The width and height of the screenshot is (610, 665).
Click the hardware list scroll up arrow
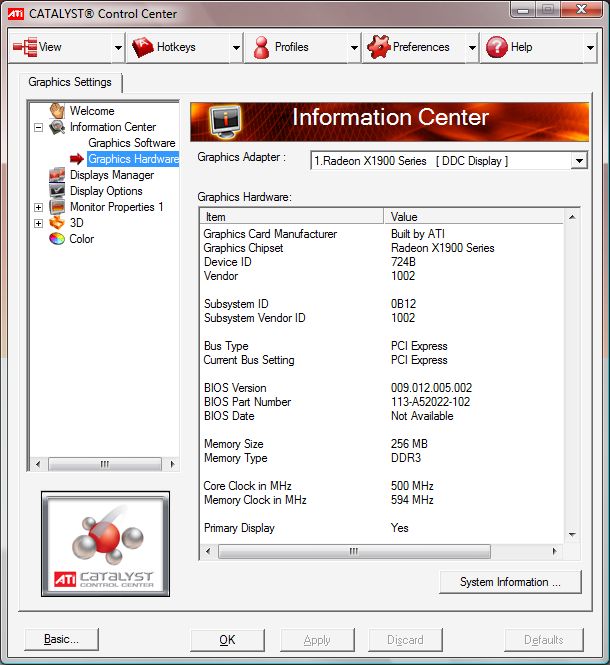point(572,217)
